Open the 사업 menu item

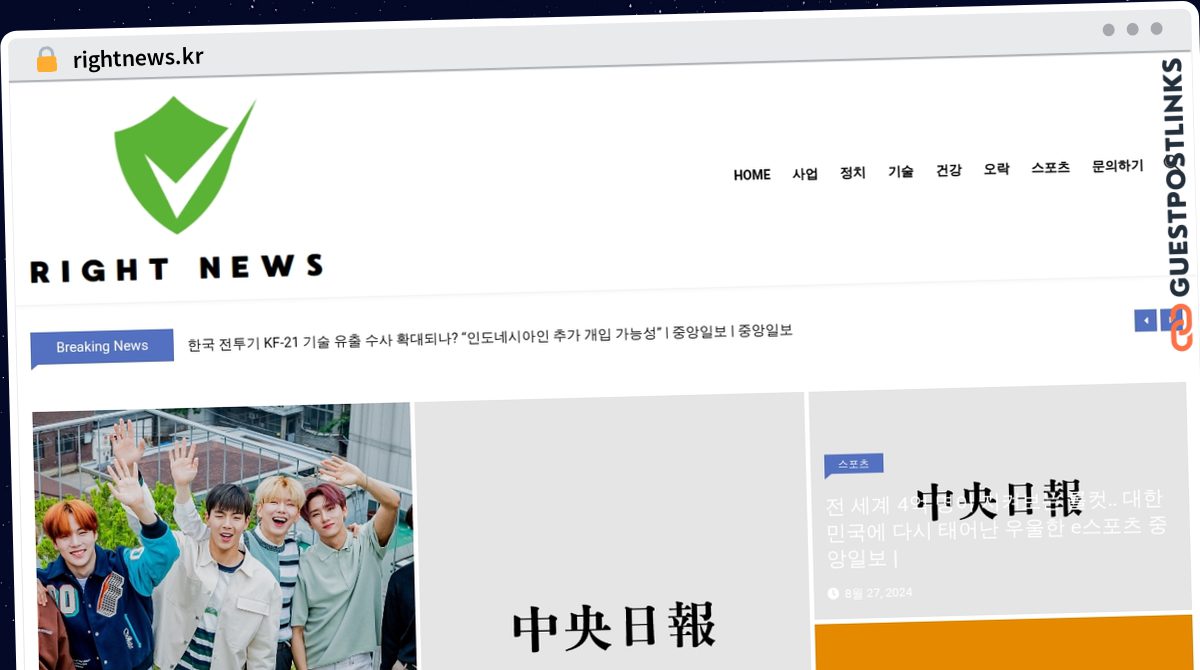point(805,173)
